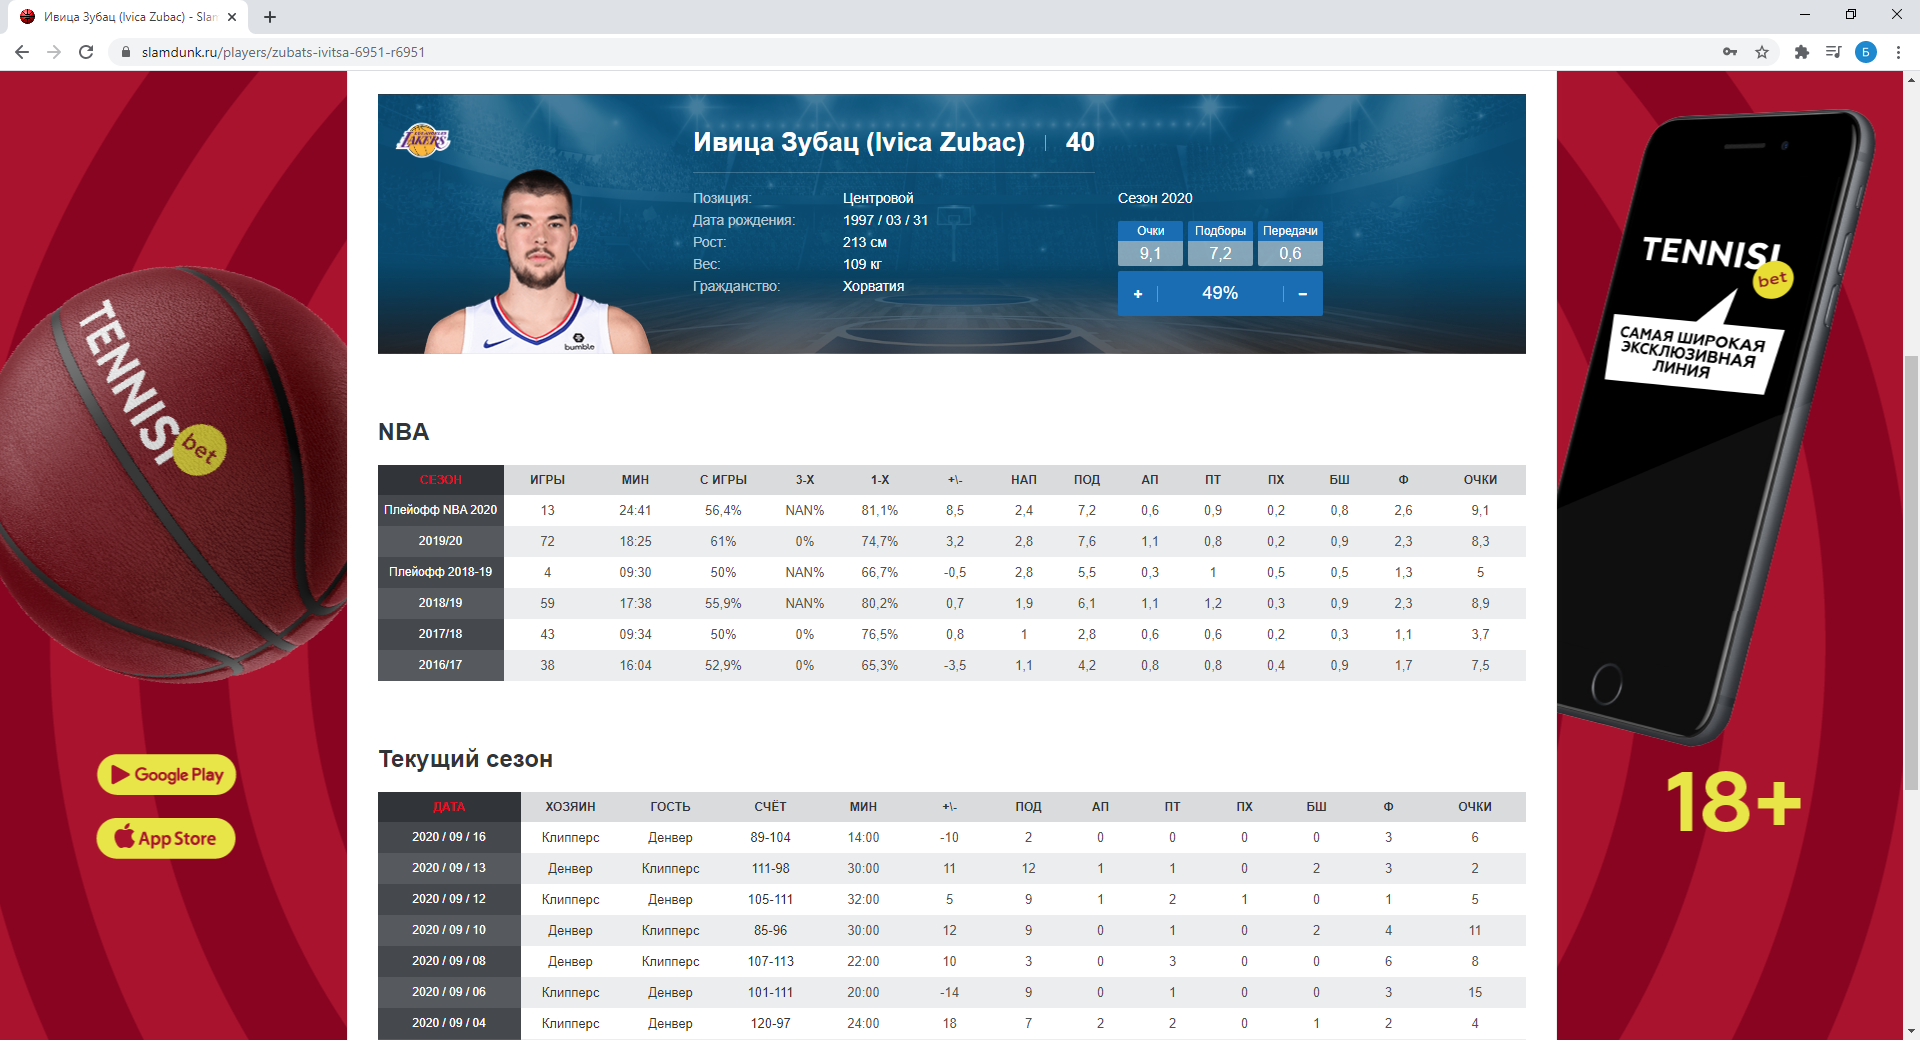Click the Tennisi phone ad image
This screenshot has height=1040, width=1920.
point(1715,430)
